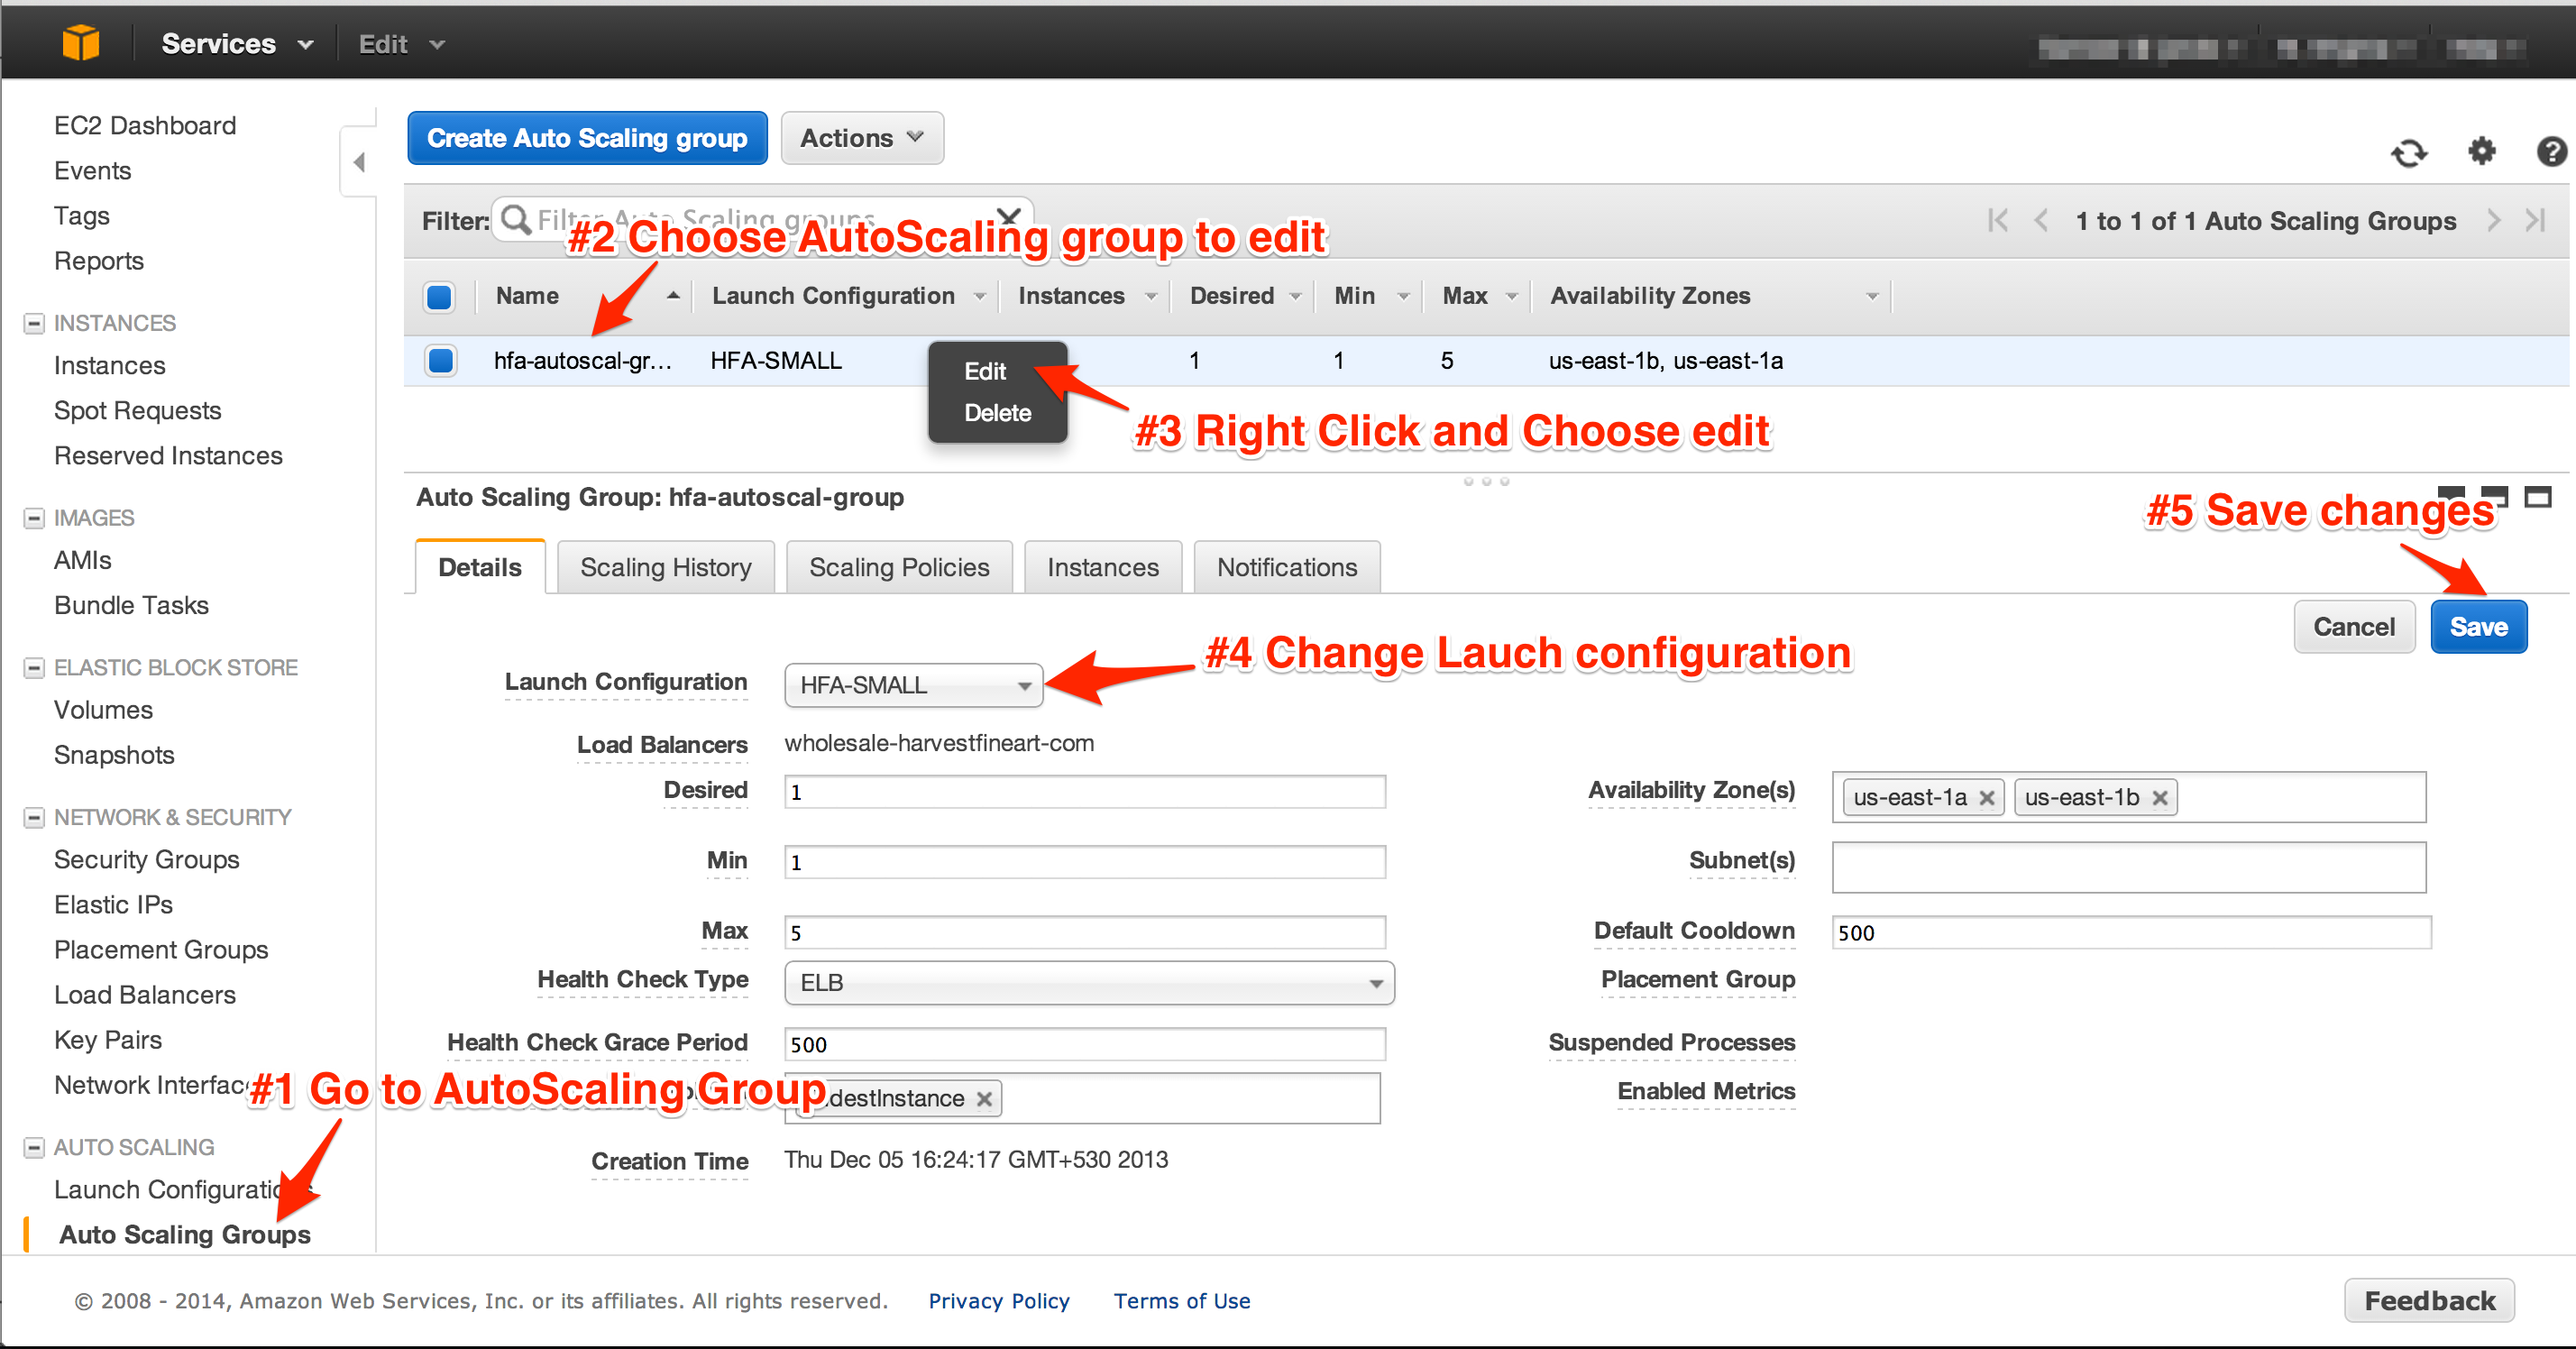Open Launch Configuration column filter arrow
Screen dimensions: 2576x1349
tap(979, 296)
